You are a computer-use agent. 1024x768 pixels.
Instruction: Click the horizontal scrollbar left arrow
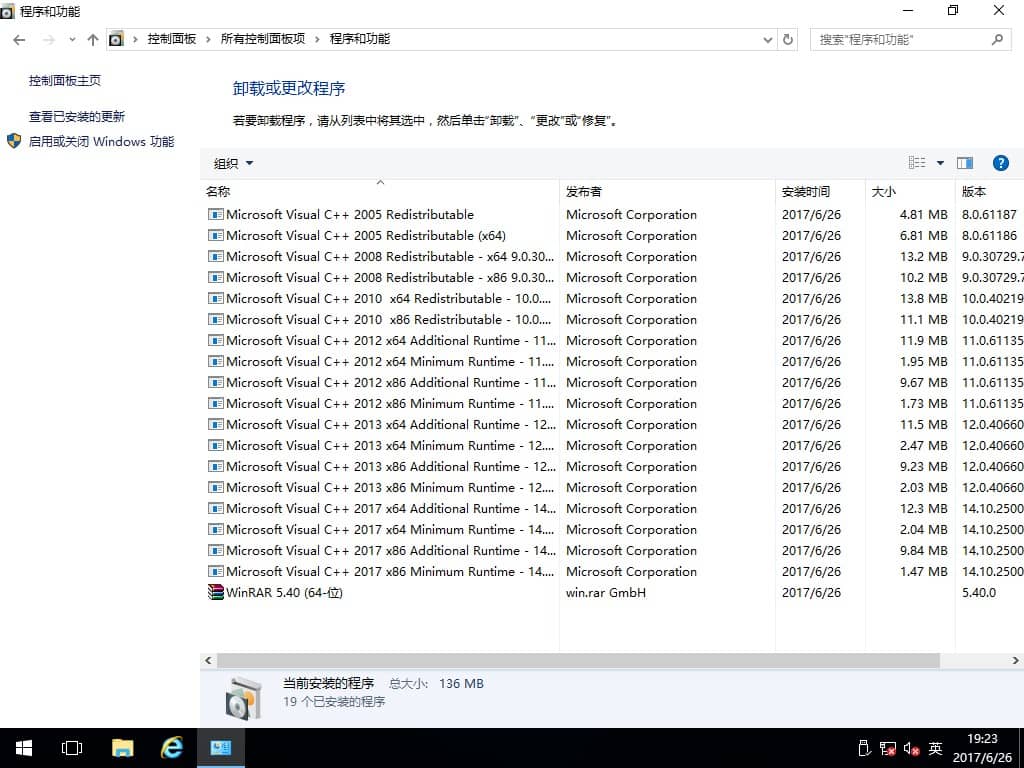click(x=208, y=660)
